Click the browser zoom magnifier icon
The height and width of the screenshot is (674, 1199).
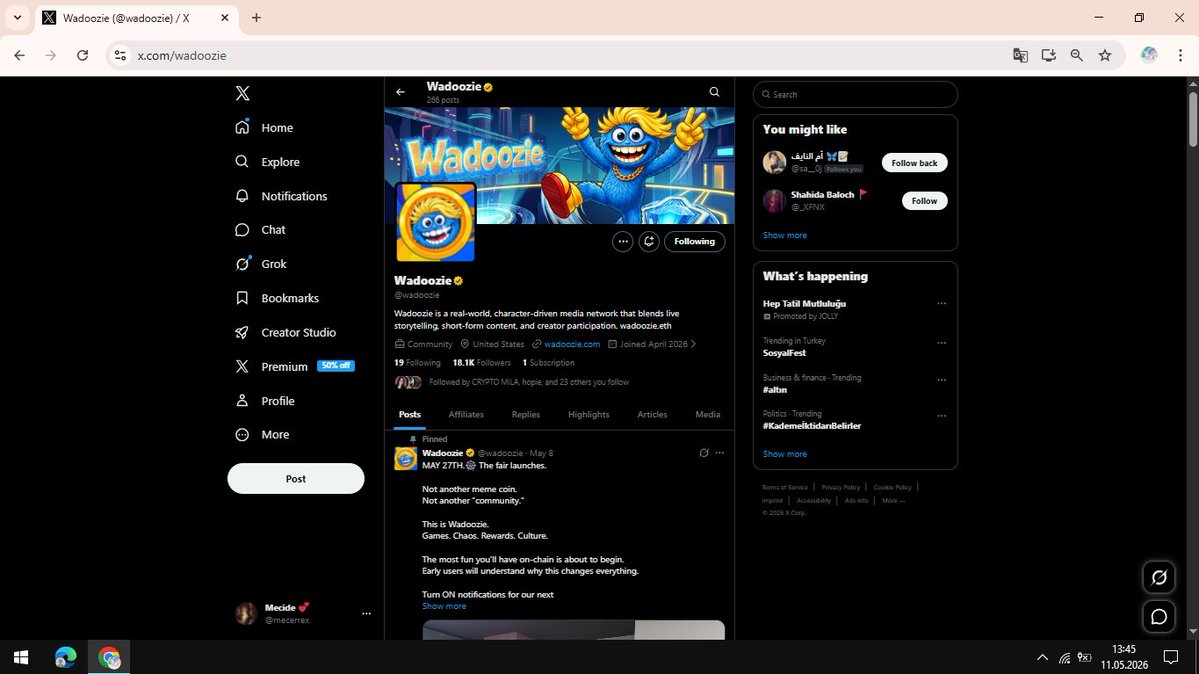pyautogui.click(x=1077, y=55)
